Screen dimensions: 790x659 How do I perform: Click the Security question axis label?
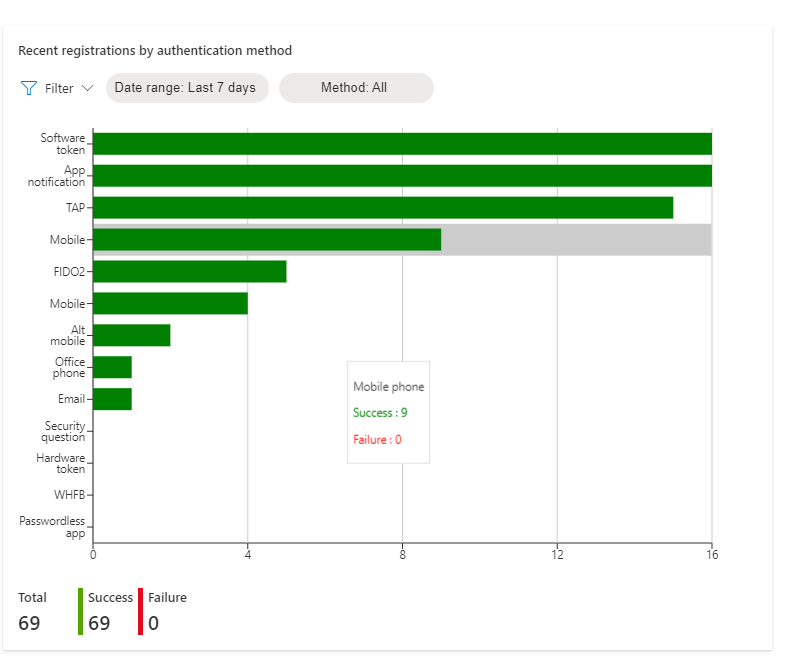coord(63,431)
